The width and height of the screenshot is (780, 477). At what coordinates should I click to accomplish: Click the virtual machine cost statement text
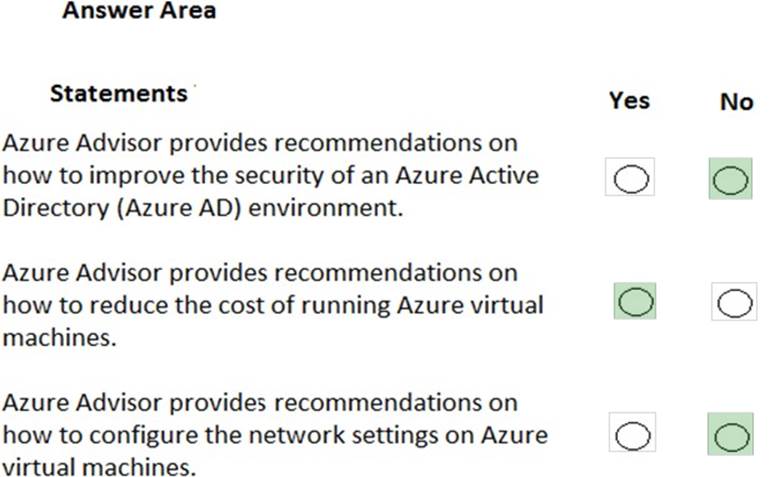[272, 305]
